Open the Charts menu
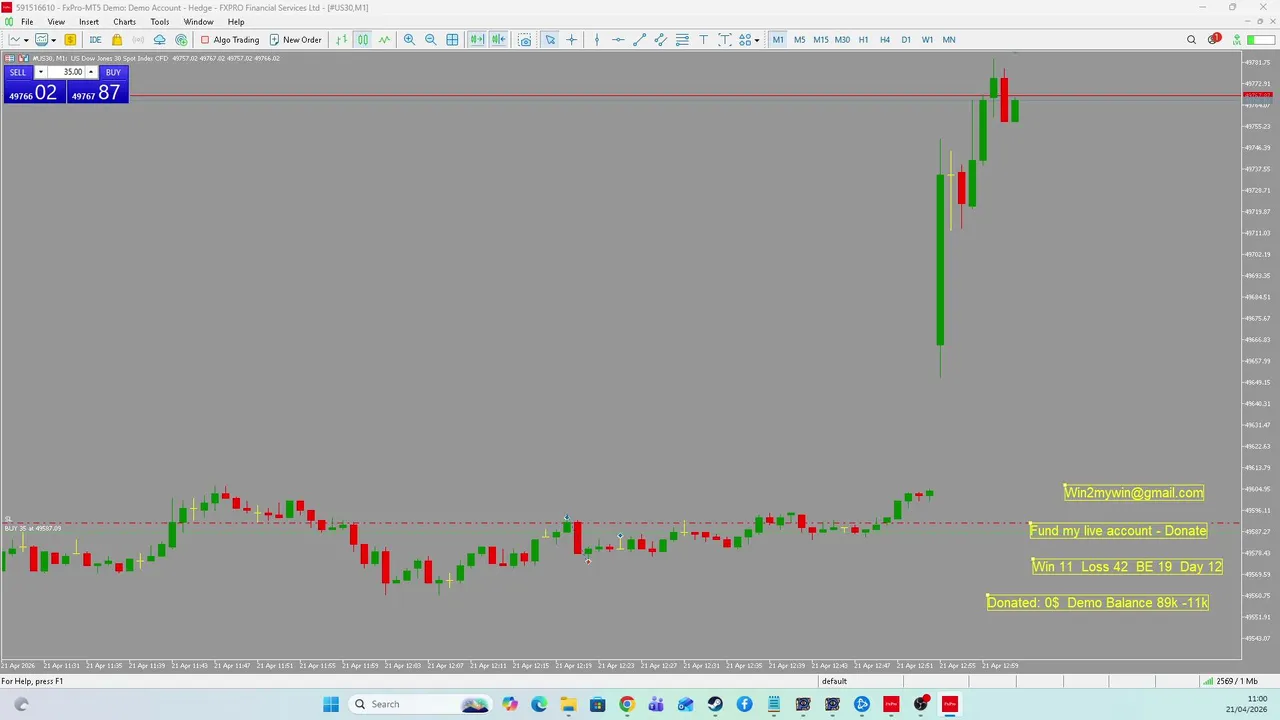 (124, 22)
